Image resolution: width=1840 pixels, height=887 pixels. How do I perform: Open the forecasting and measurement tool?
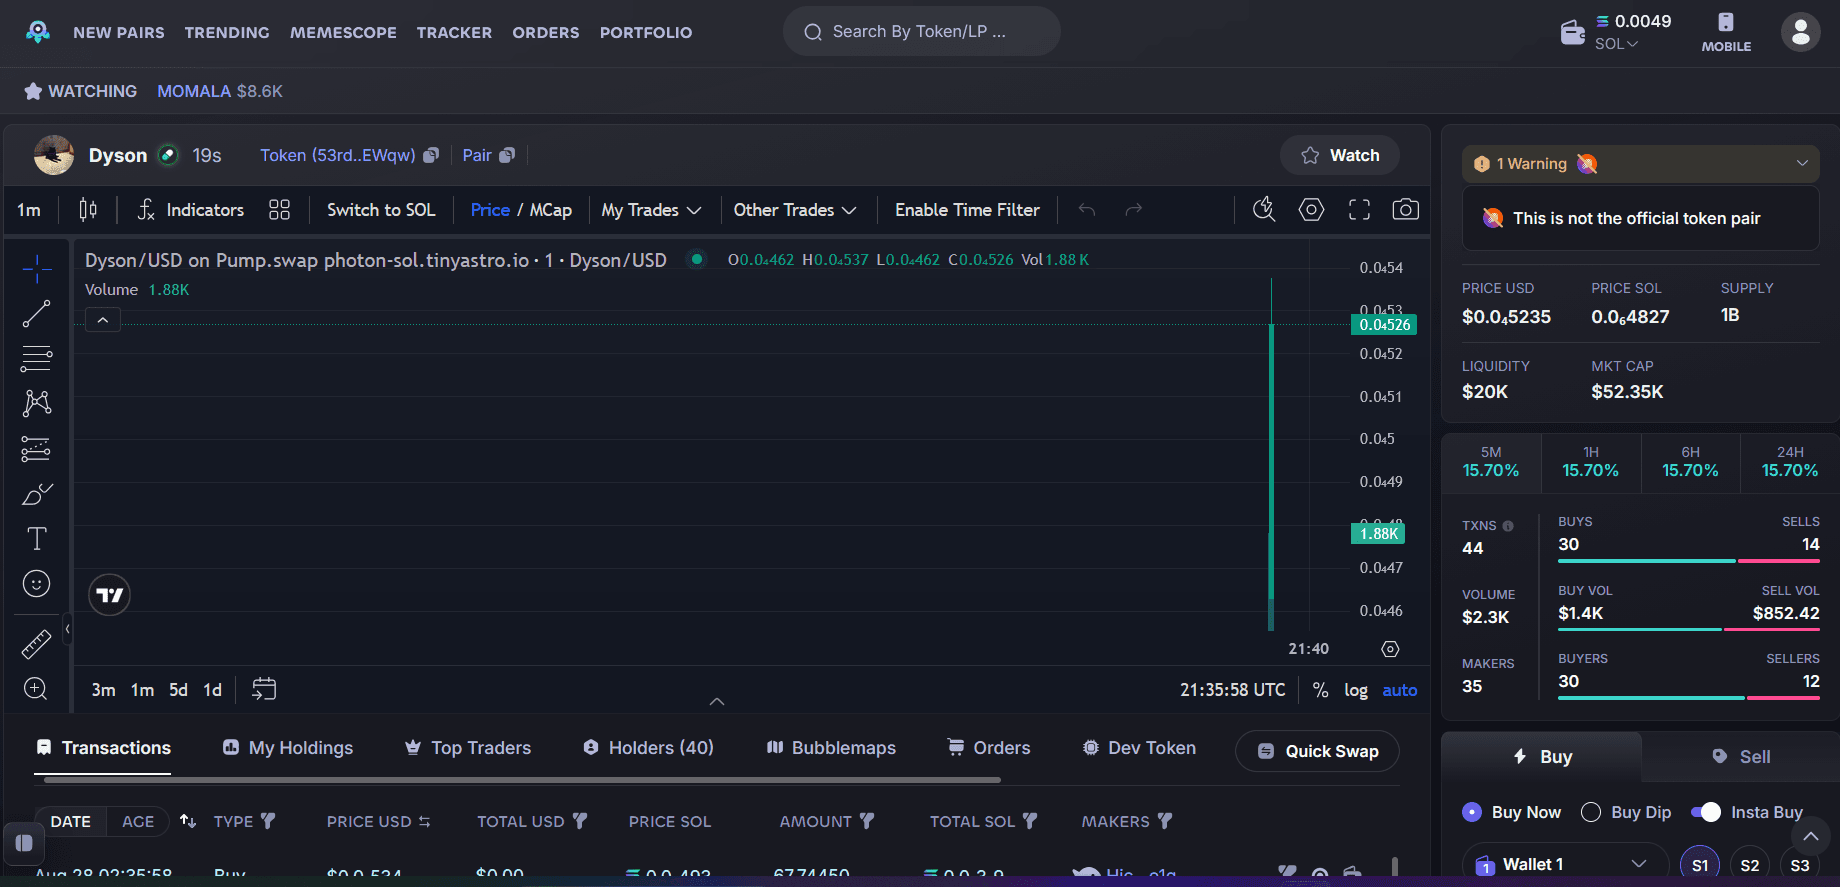(x=37, y=449)
